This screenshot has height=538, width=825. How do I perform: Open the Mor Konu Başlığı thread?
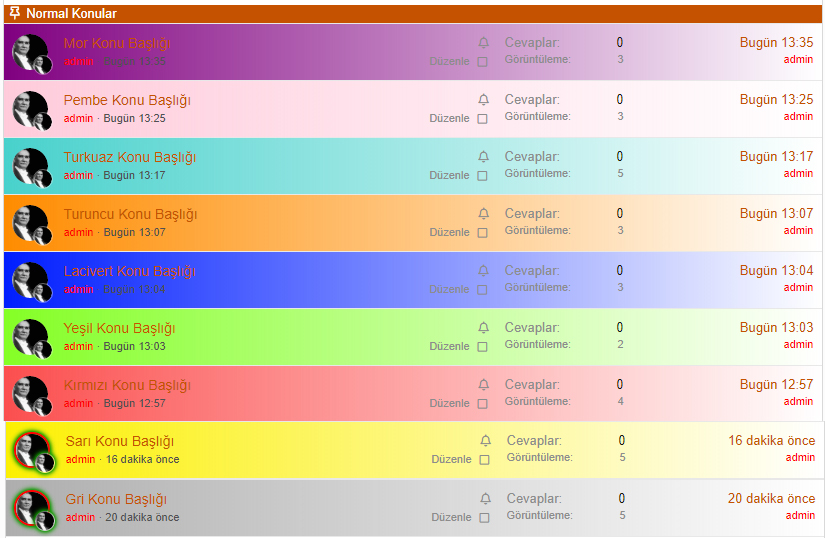click(x=117, y=43)
